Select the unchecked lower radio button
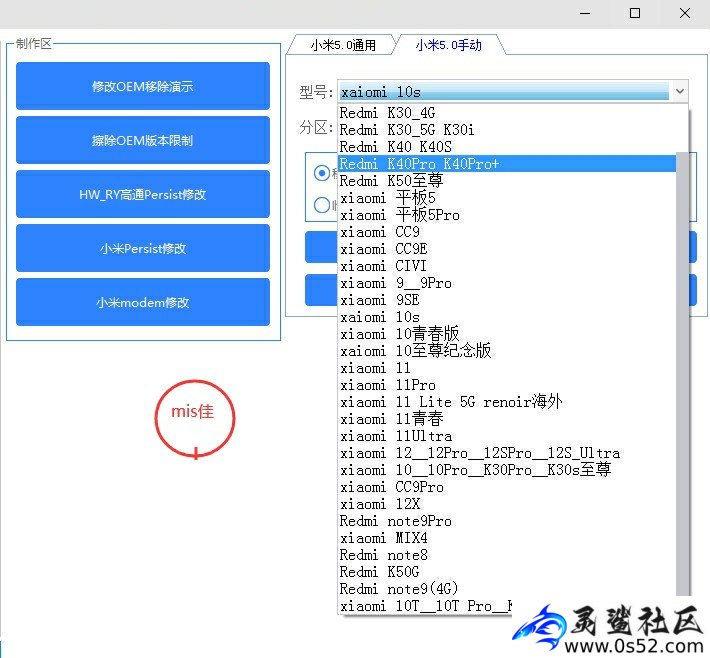This screenshot has height=658, width=710. tap(321, 205)
